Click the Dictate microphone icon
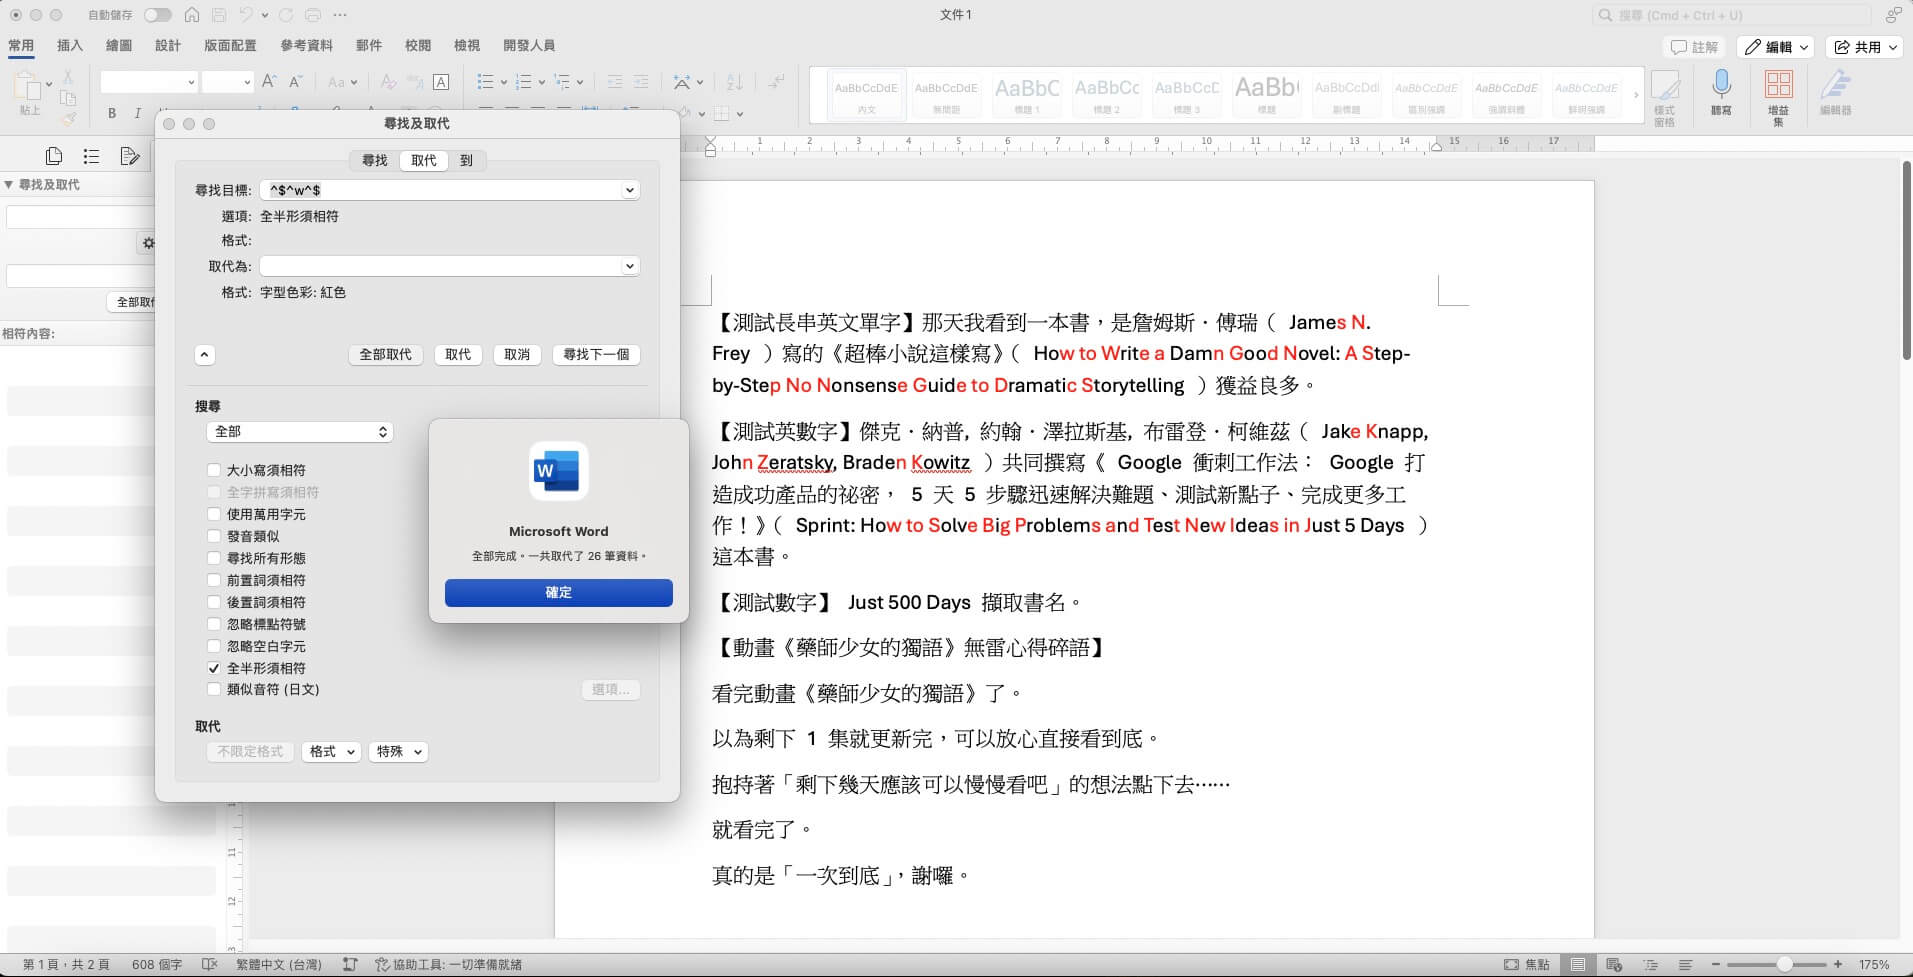 (x=1721, y=84)
